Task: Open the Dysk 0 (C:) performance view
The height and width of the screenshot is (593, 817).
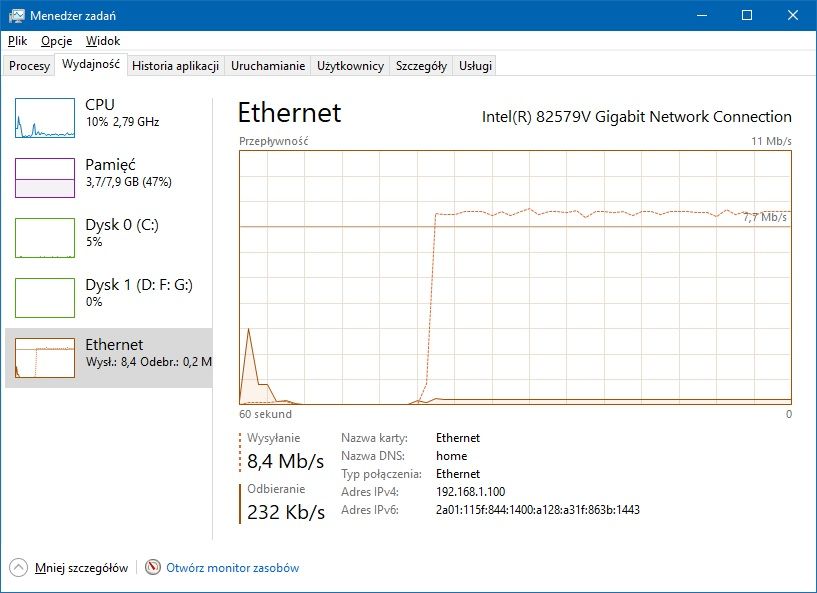Action: (x=45, y=238)
